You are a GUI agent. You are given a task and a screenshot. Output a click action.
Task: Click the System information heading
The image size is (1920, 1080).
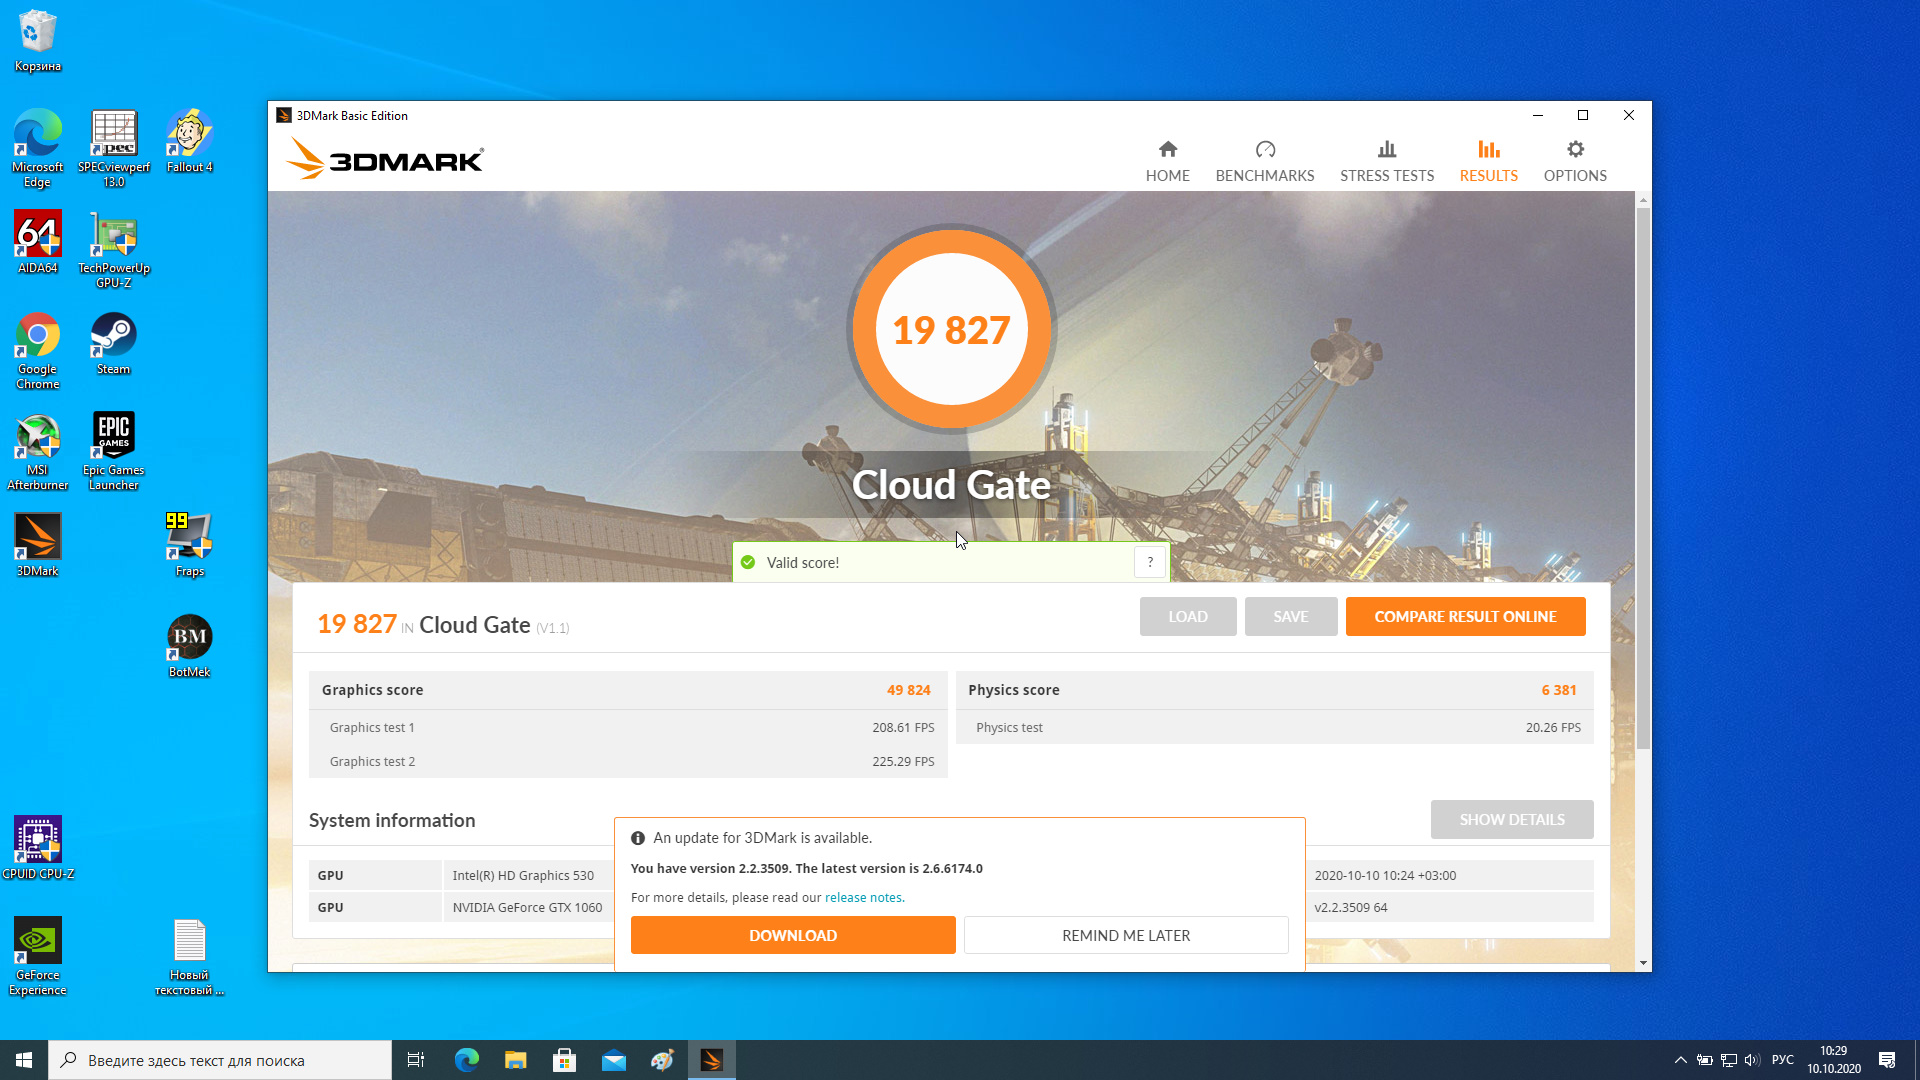392,820
